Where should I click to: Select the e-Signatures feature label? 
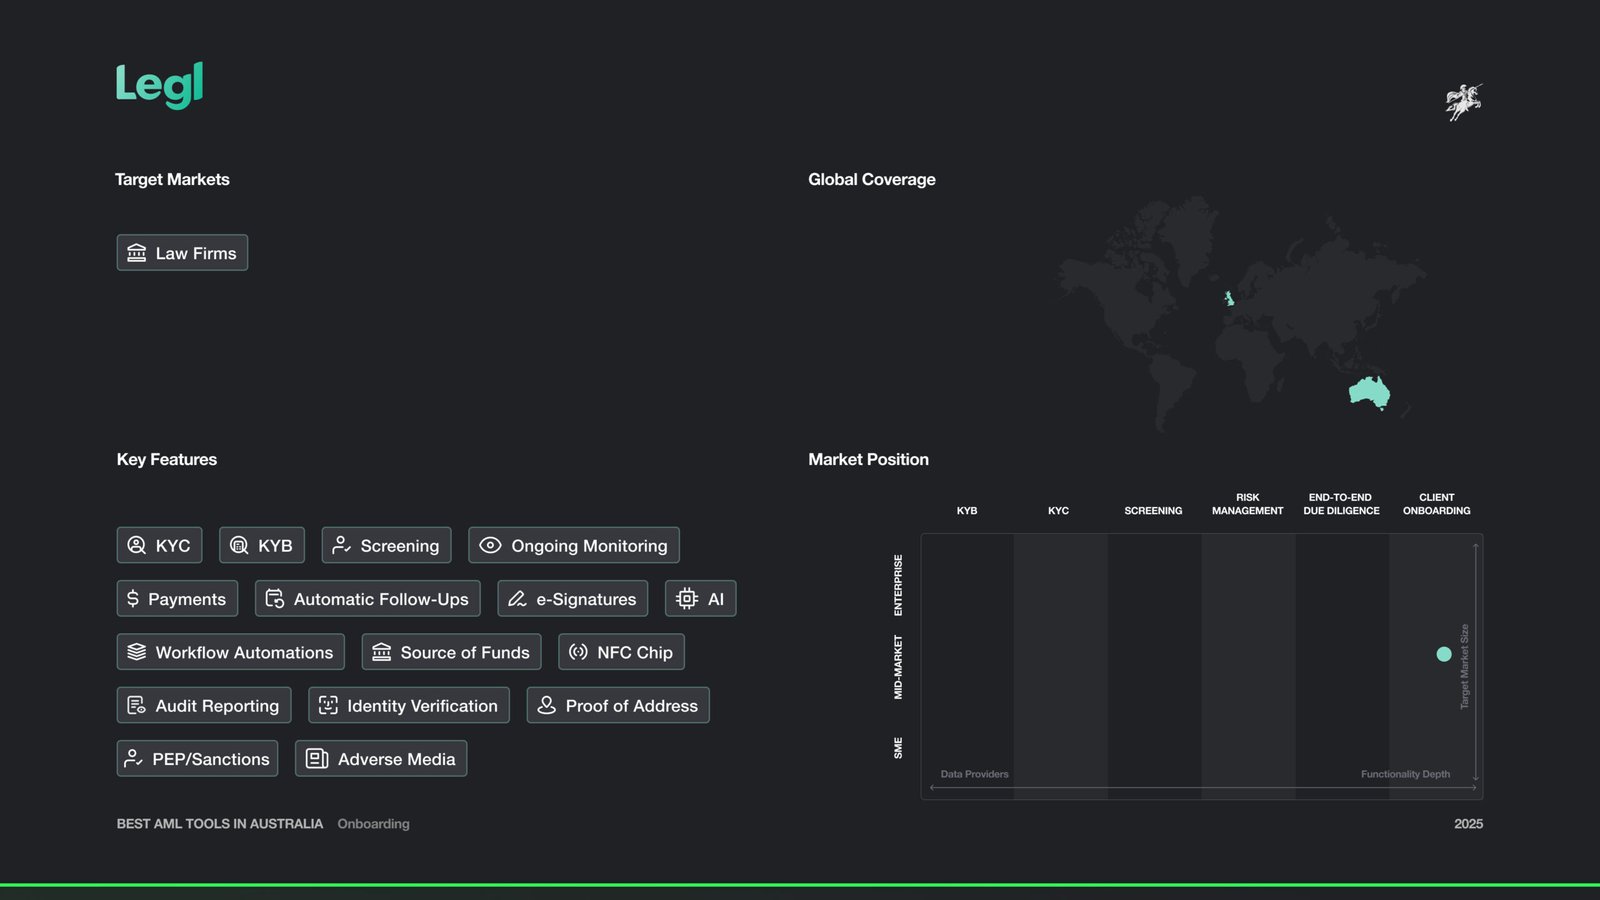586,599
